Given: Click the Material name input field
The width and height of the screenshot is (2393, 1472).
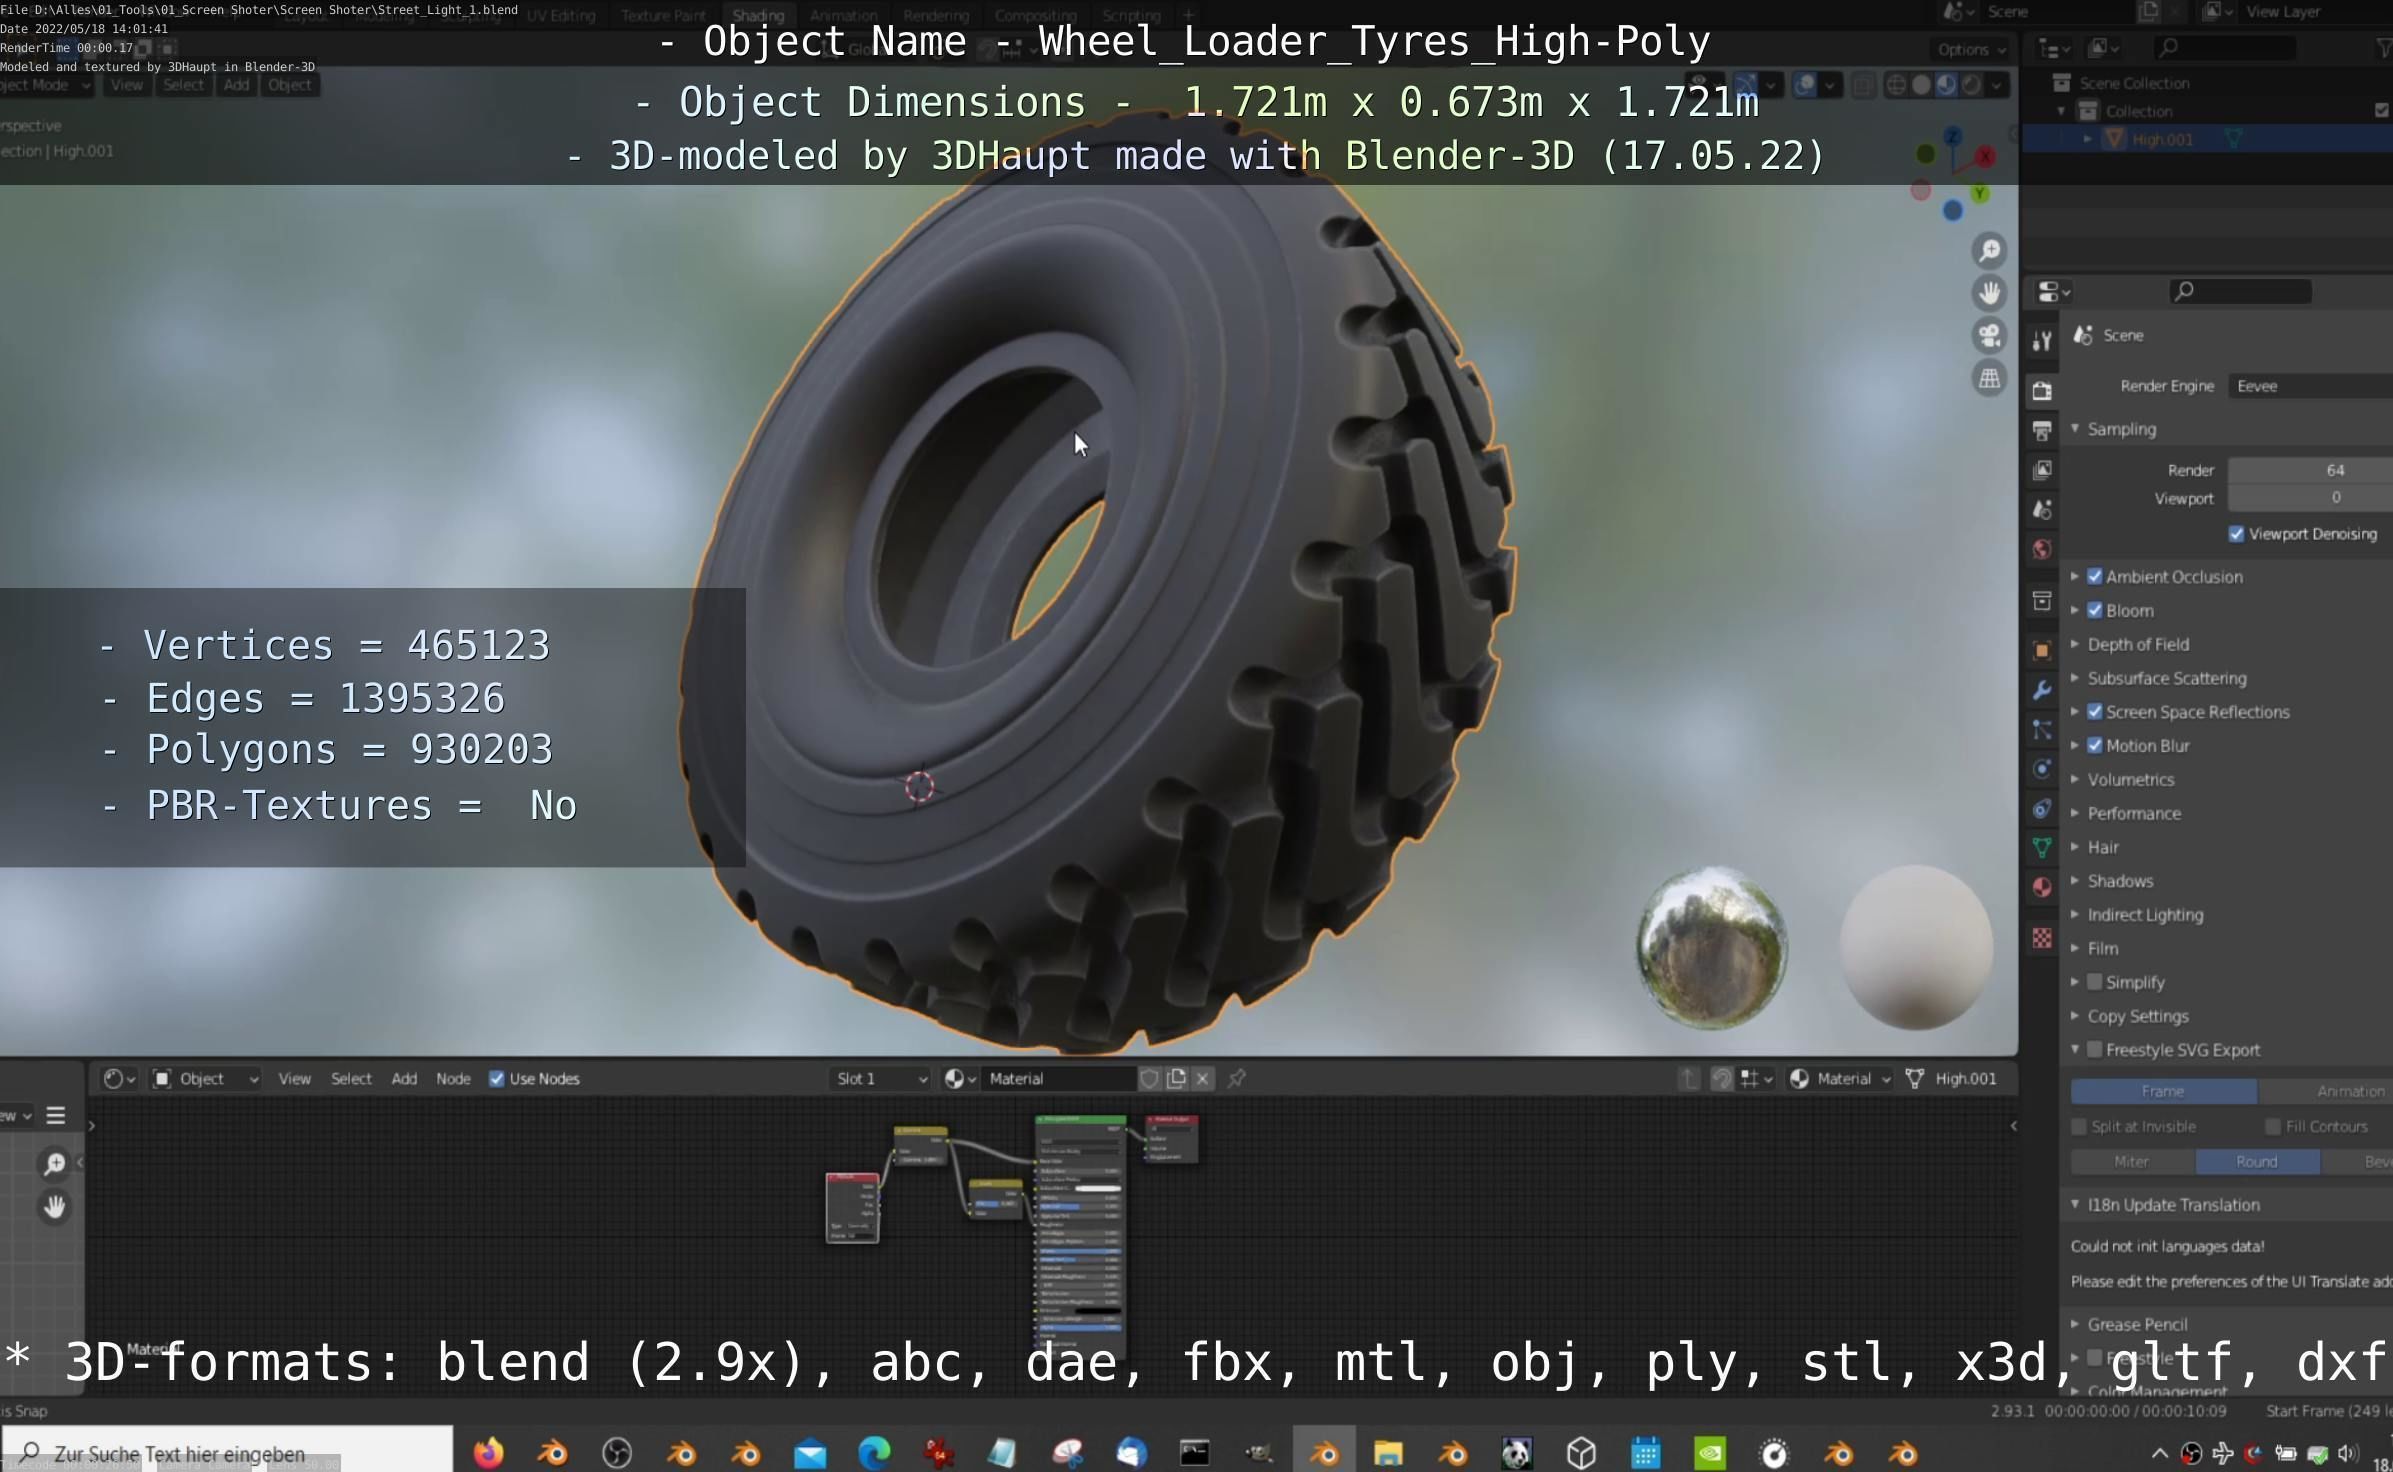Looking at the screenshot, I should 1060,1078.
